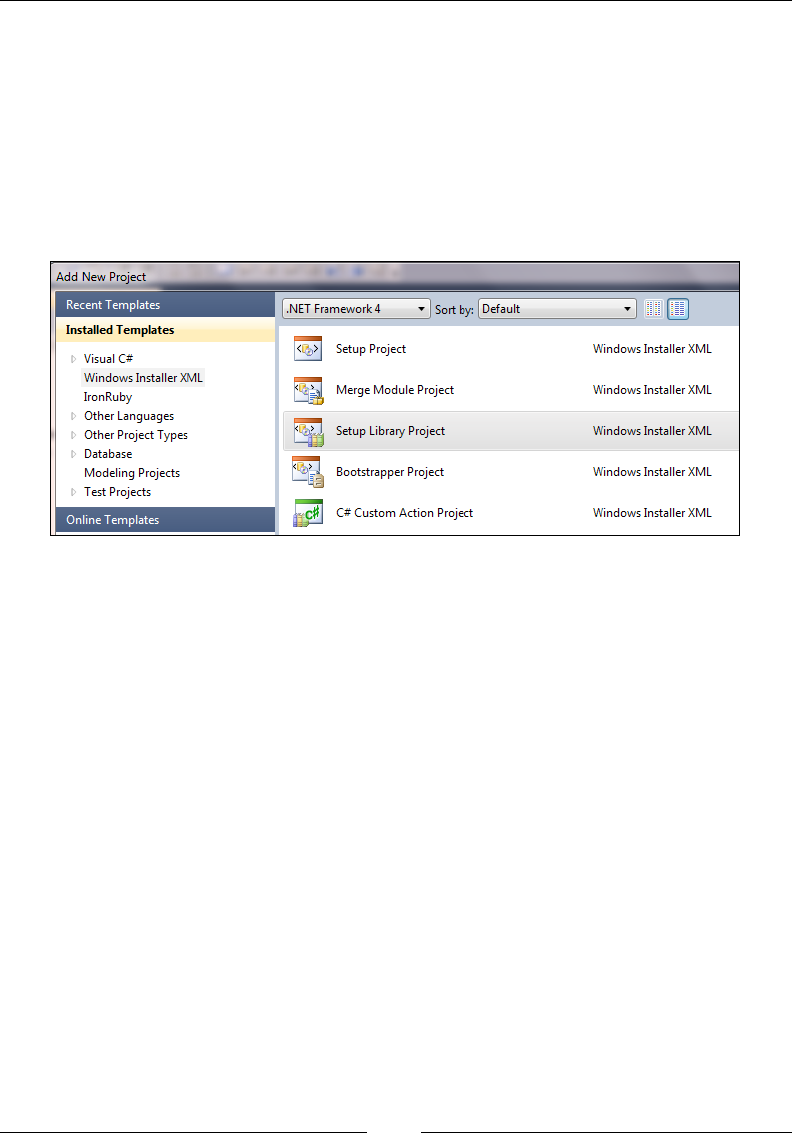This screenshot has width=792, height=1142.
Task: Select the Database category label
Action: click(108, 454)
